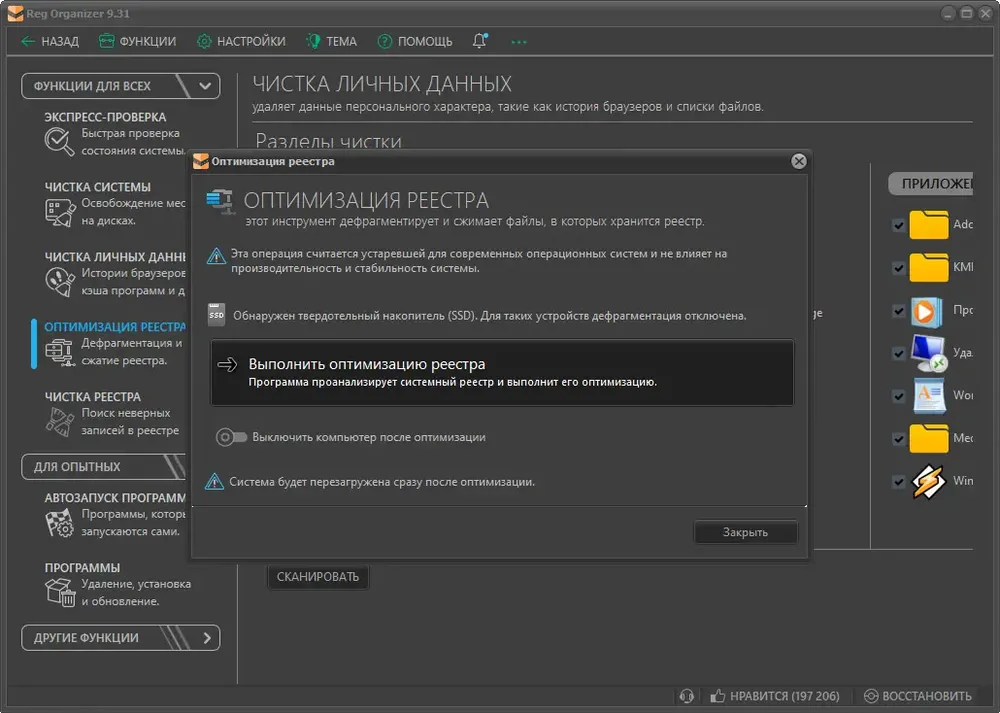Close the Оптимизация реестра dialog with X
This screenshot has width=1000, height=713.
(798, 161)
